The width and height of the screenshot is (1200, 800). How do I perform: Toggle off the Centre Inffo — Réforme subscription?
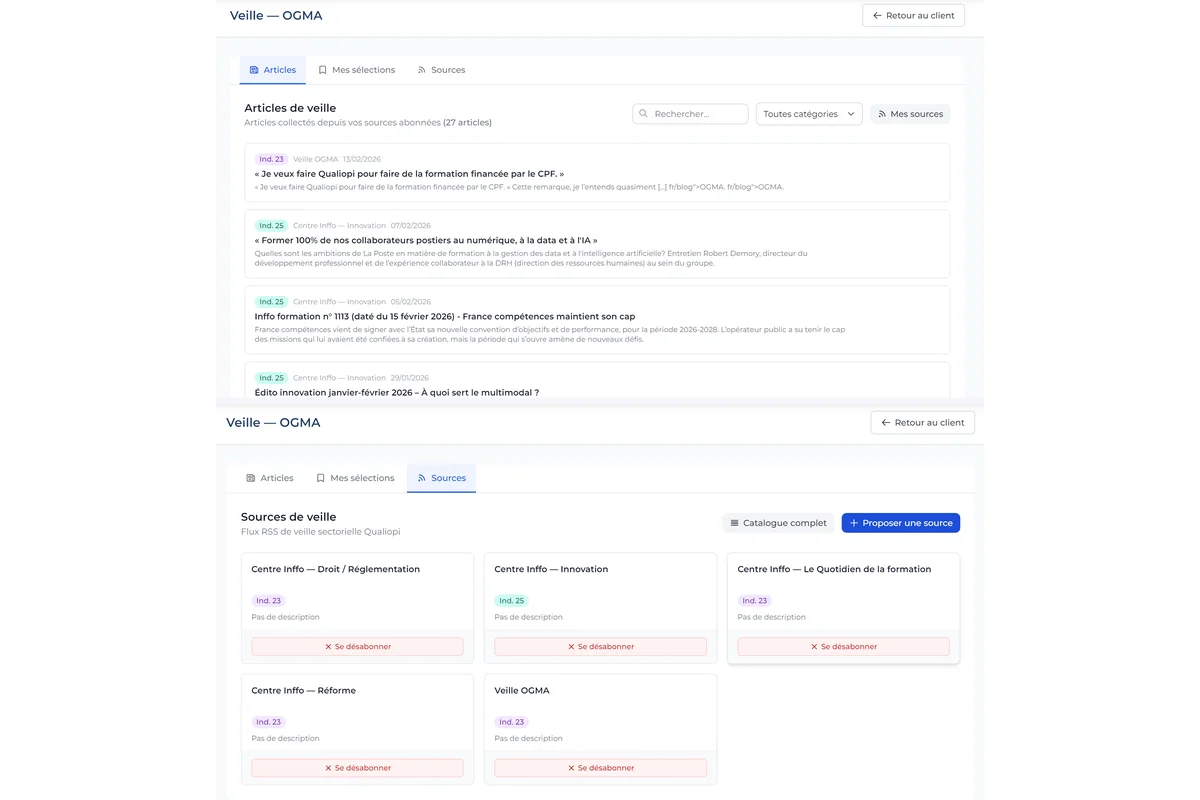[356, 767]
